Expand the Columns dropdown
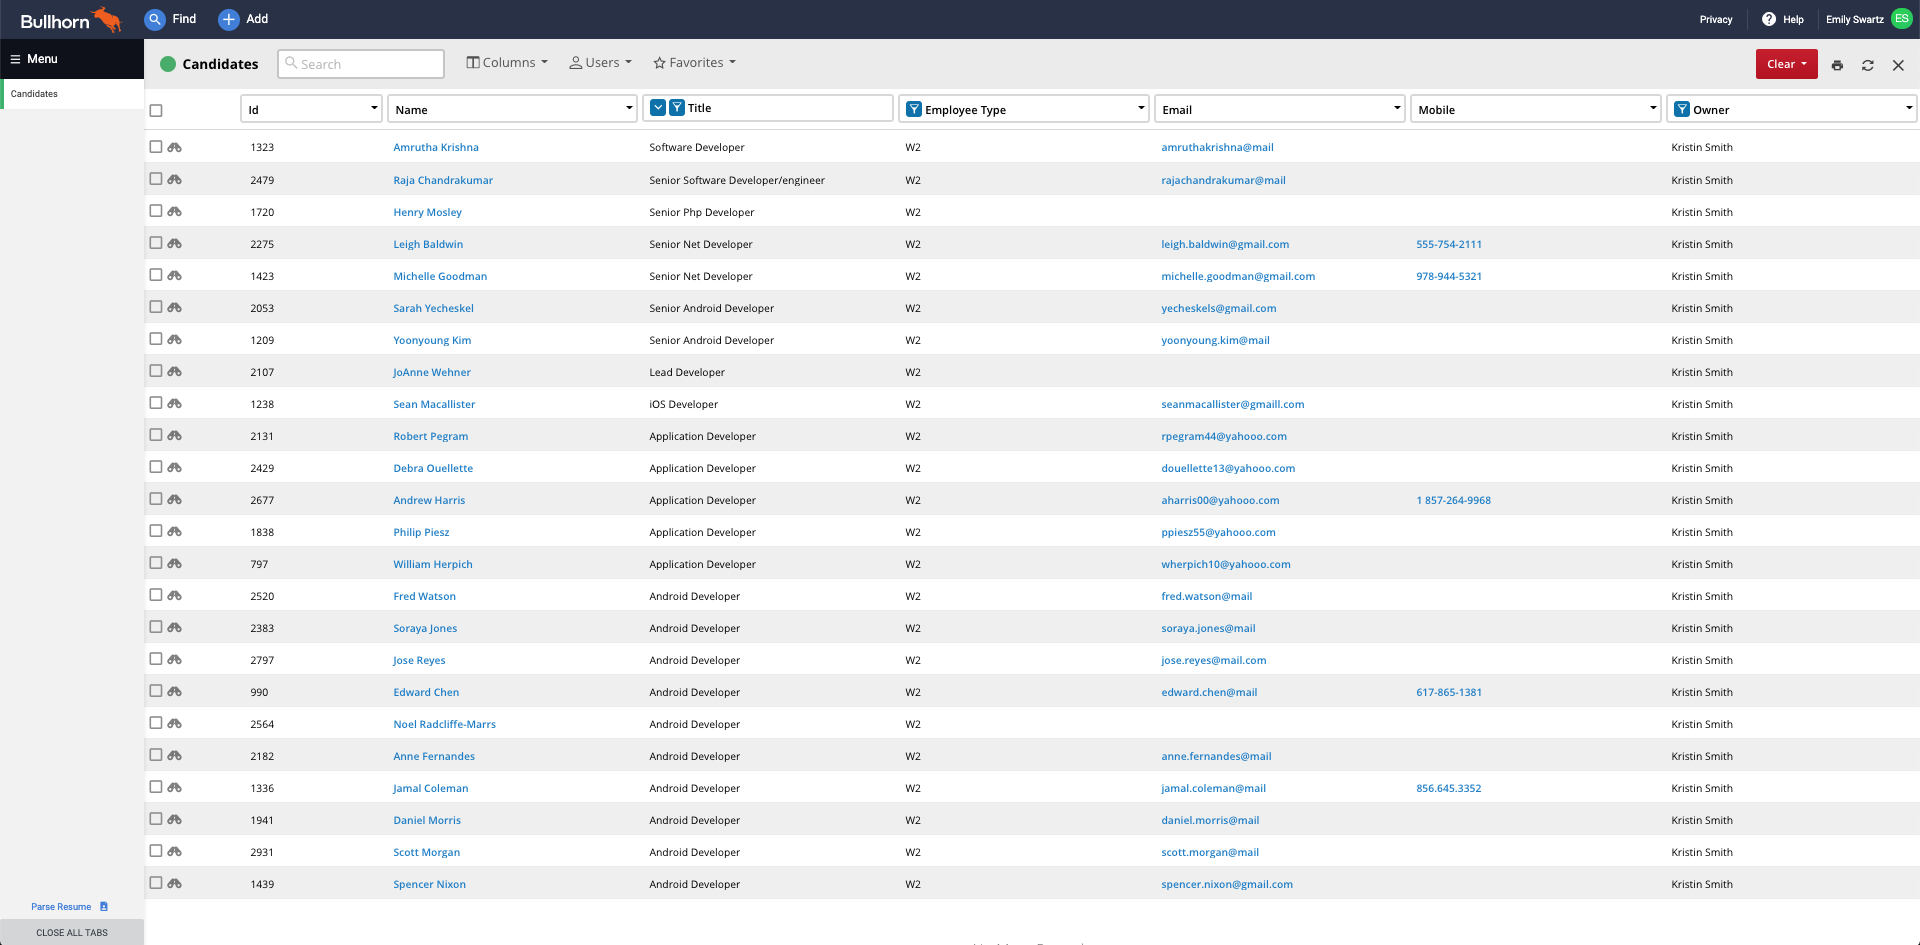 tap(507, 63)
